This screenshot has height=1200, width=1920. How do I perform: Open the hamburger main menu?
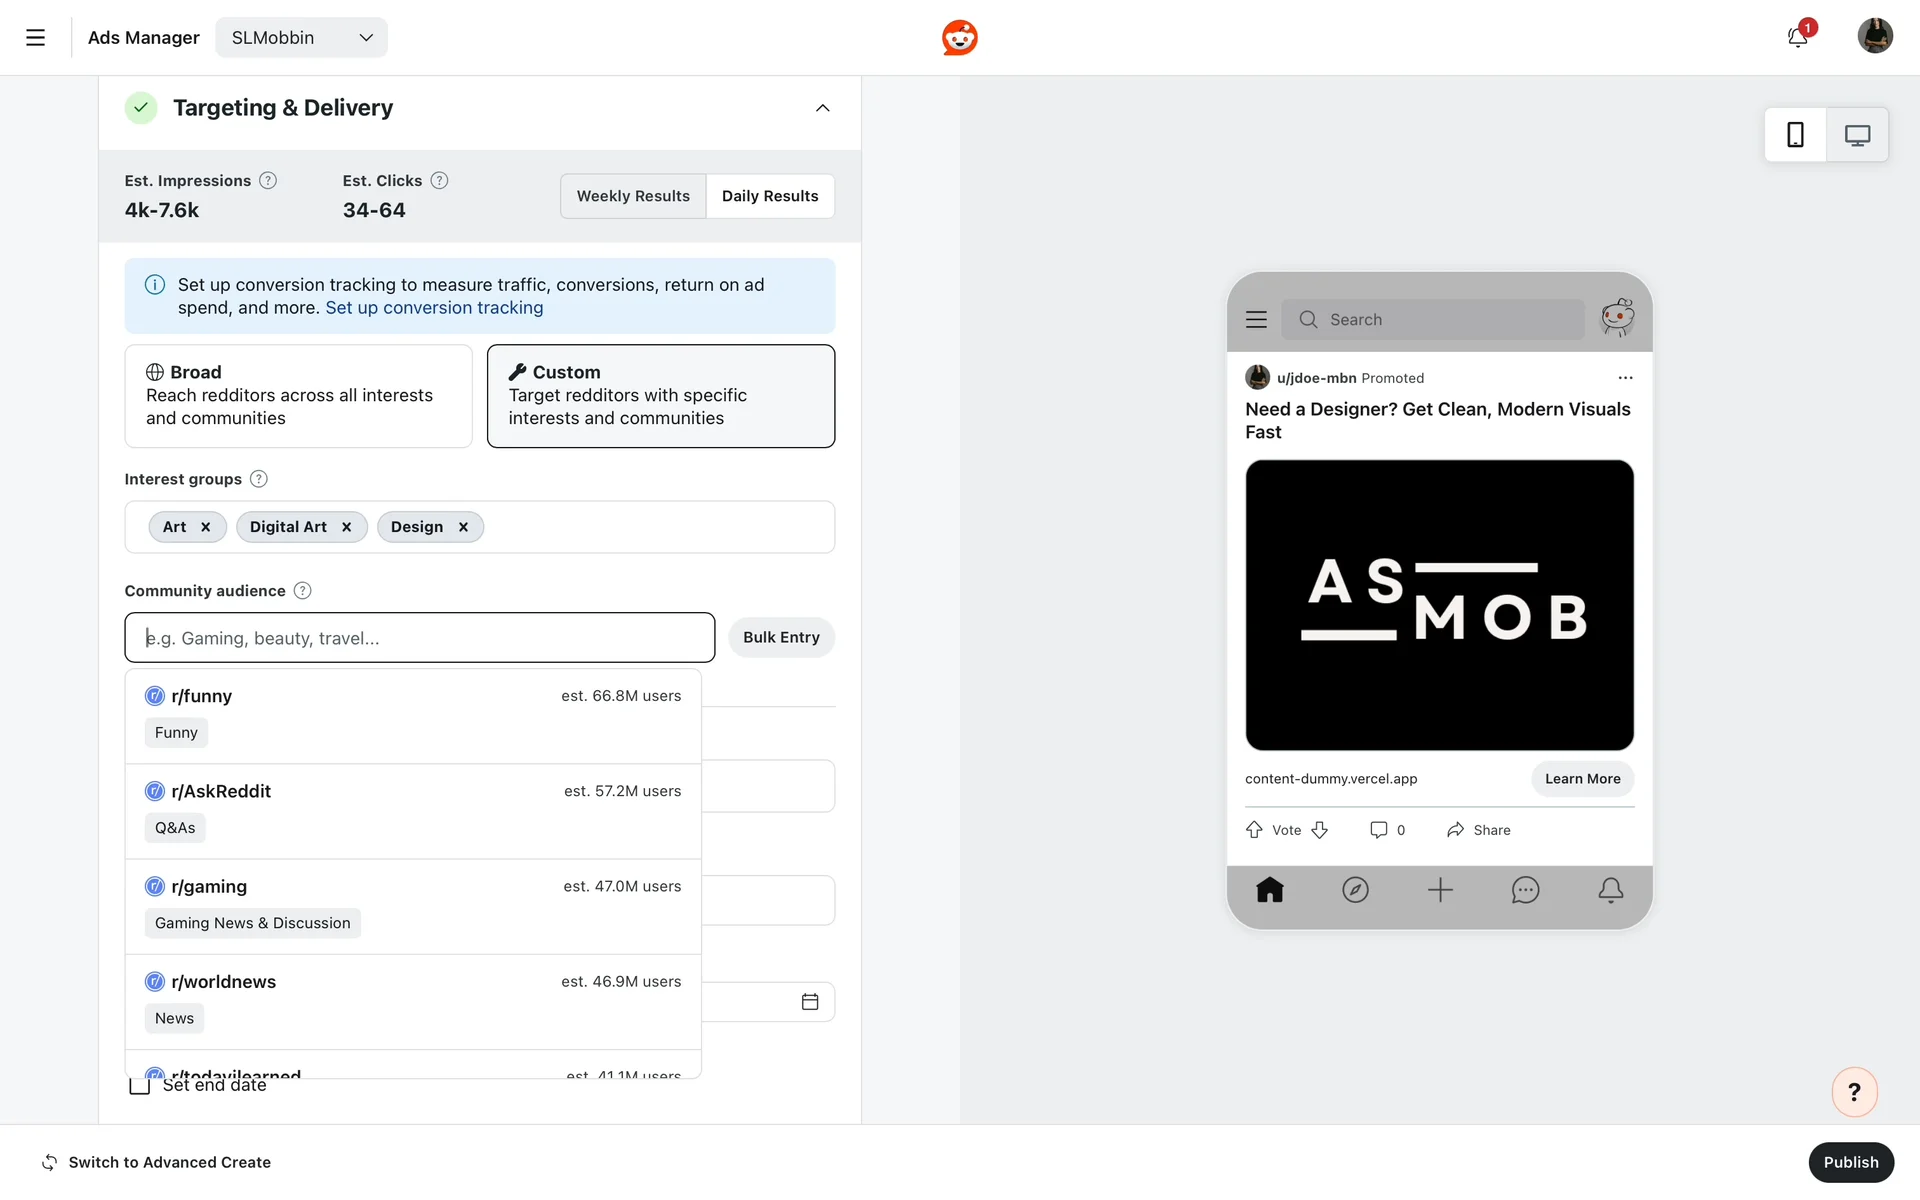pyautogui.click(x=35, y=38)
